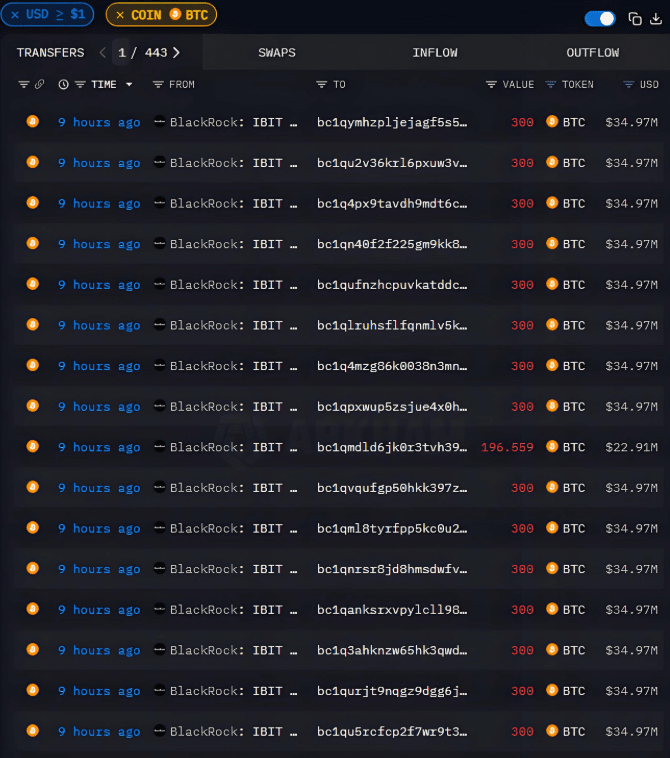Open the TIME column filter icon

tap(80, 85)
